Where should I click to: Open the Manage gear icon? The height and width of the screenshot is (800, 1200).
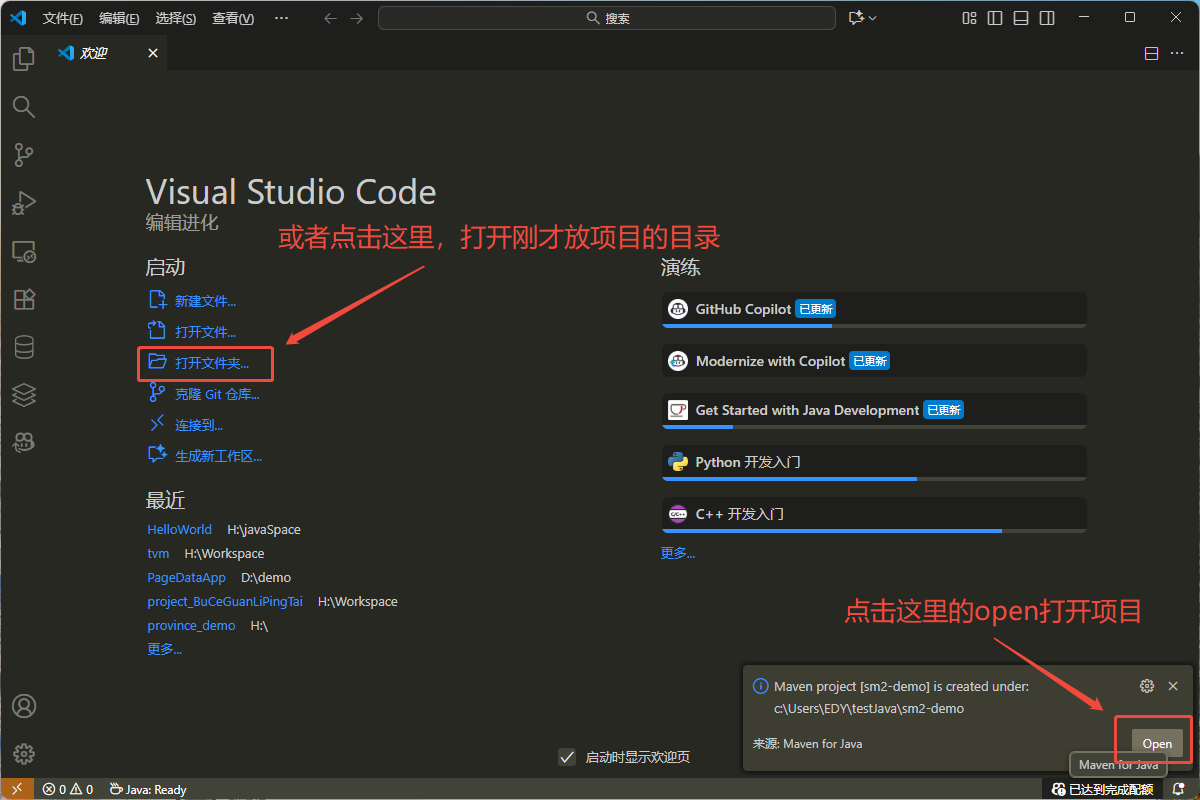coord(23,753)
